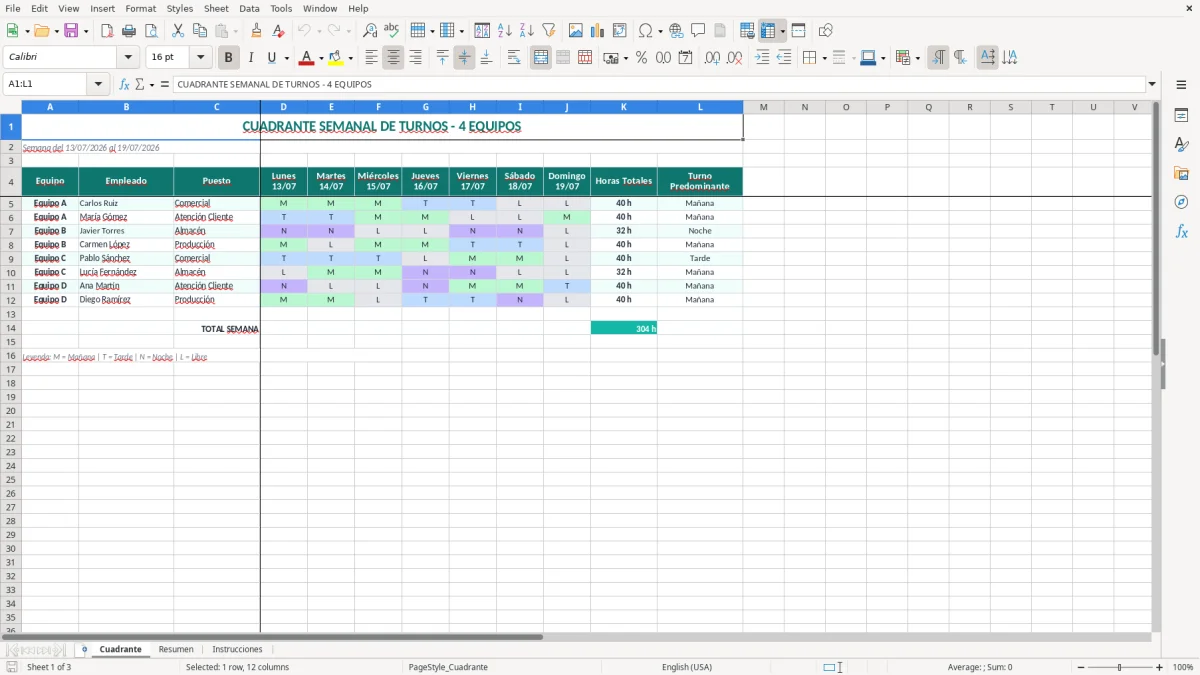The height and width of the screenshot is (675, 1200).
Task: Click the Insert Comment icon
Action: [698, 31]
